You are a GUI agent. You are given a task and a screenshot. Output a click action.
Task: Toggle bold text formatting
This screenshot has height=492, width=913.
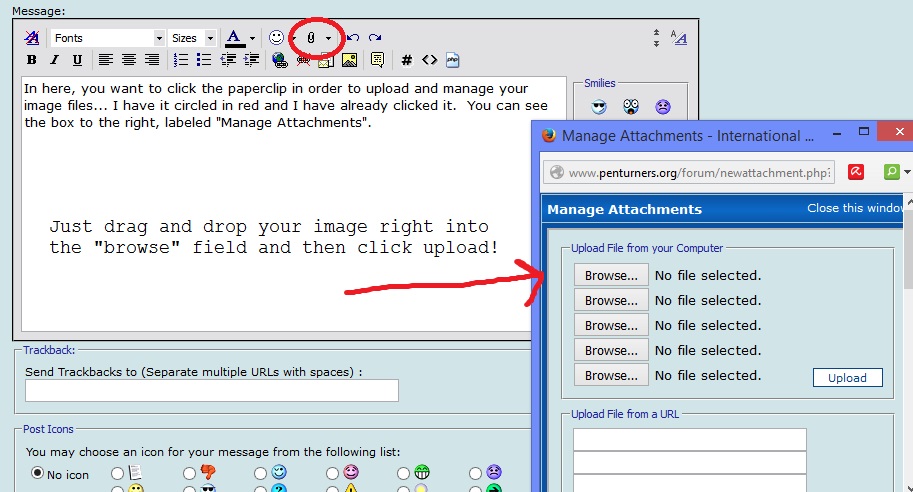[x=32, y=60]
